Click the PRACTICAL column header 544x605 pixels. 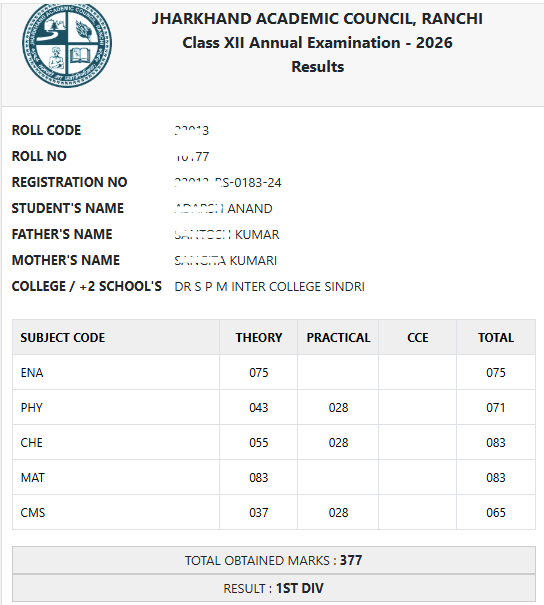[x=338, y=337]
